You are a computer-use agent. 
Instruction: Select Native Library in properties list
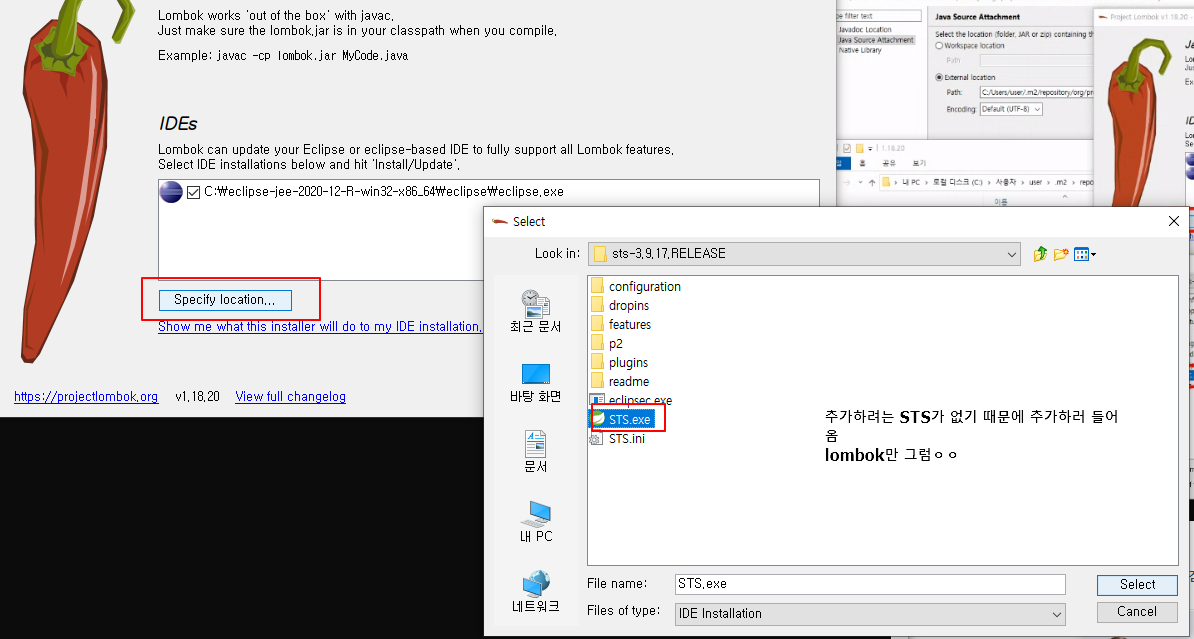pos(860,50)
